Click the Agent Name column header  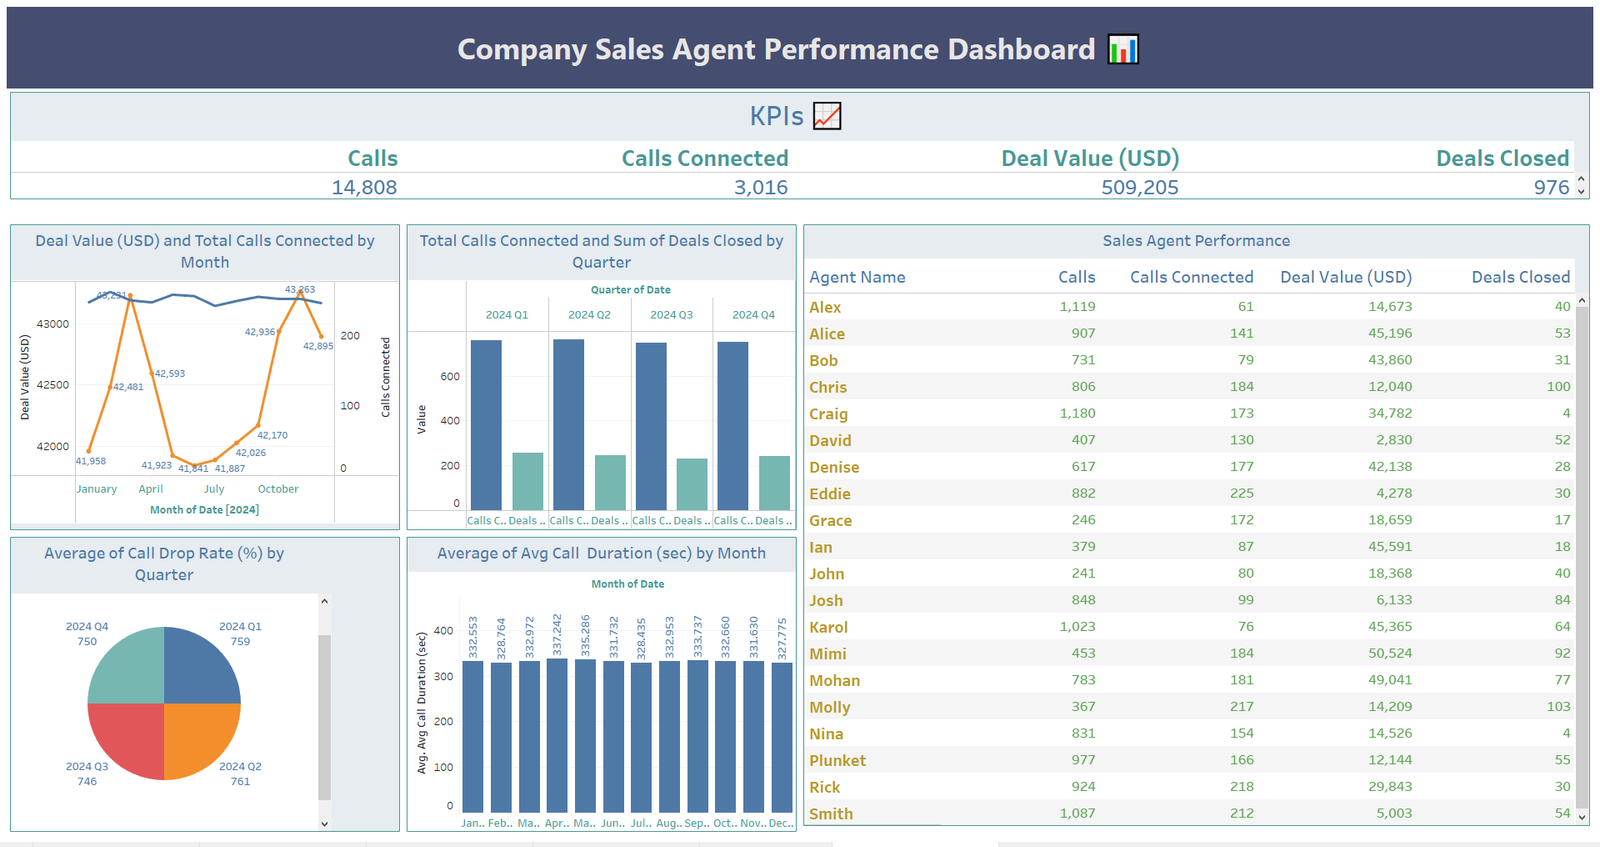[857, 277]
